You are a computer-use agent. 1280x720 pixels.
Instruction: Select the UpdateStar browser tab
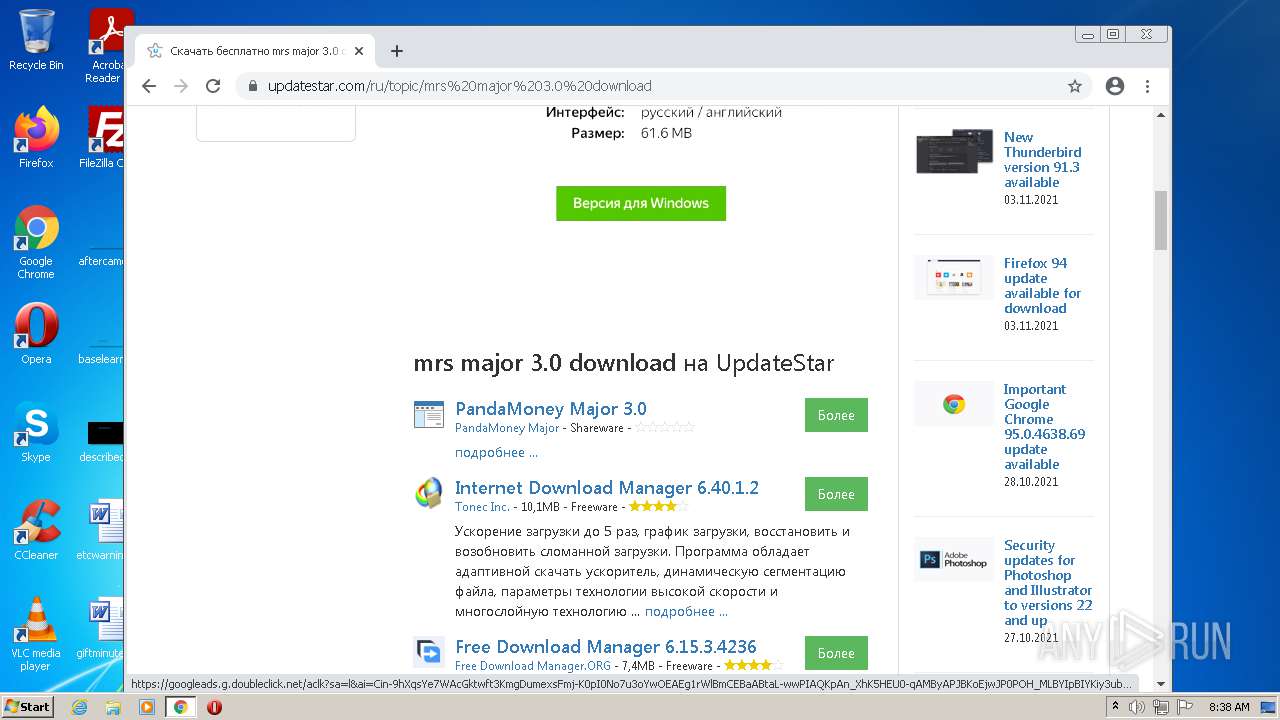[x=256, y=51]
